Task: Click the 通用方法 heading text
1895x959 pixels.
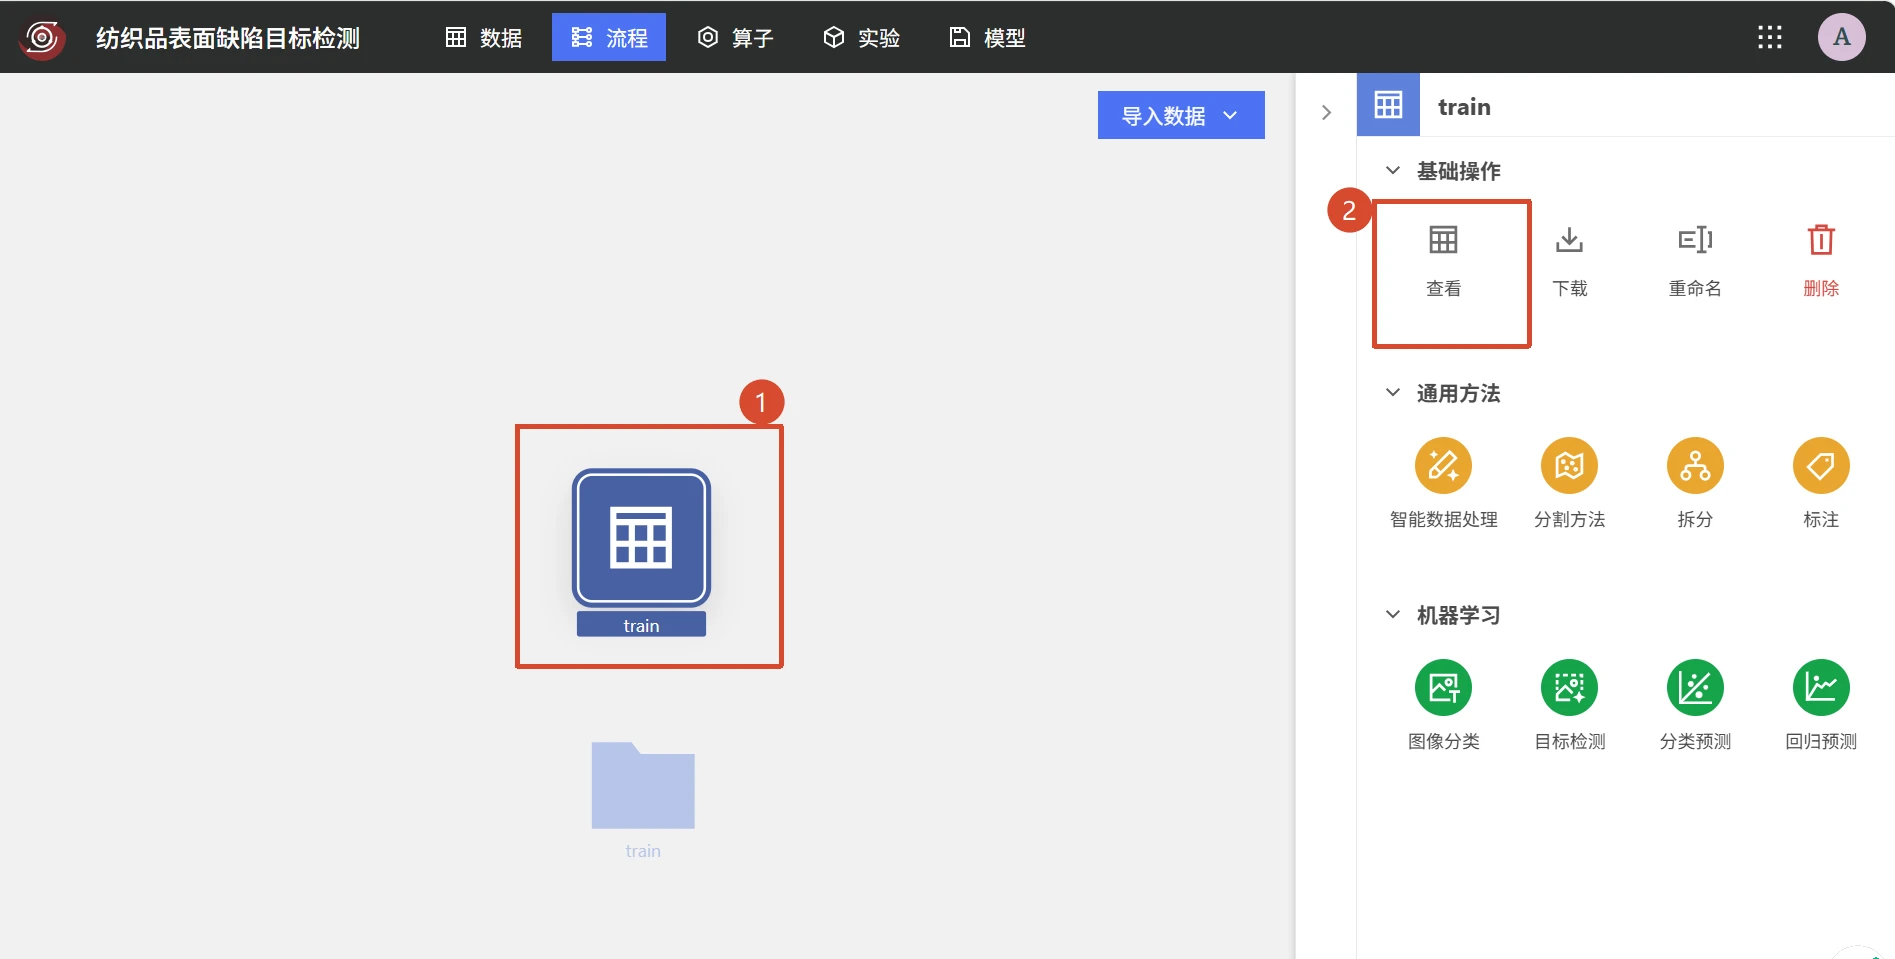Action: click(1458, 393)
